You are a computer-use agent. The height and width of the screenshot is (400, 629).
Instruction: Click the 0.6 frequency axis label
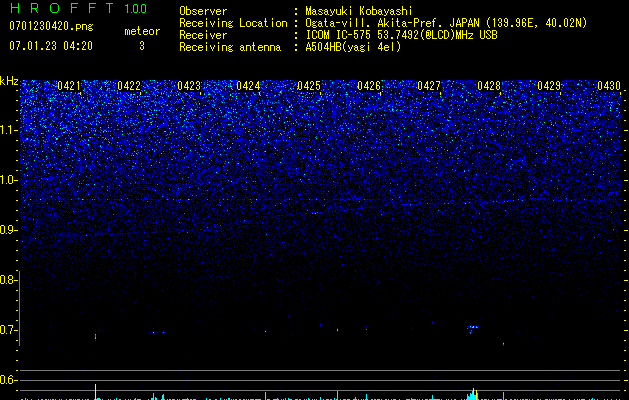[x=8, y=380]
